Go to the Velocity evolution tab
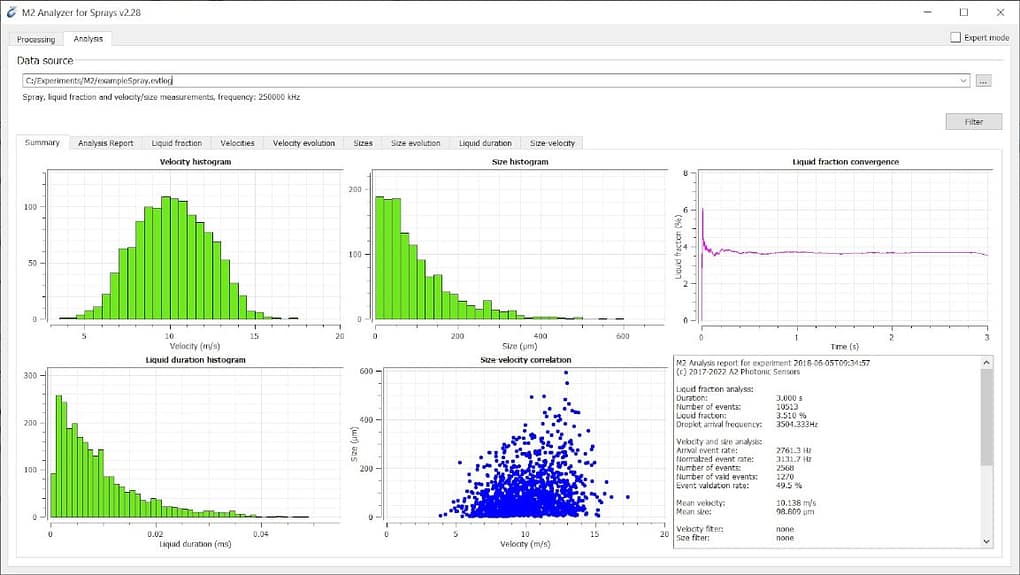The height and width of the screenshot is (575, 1020). pos(304,143)
